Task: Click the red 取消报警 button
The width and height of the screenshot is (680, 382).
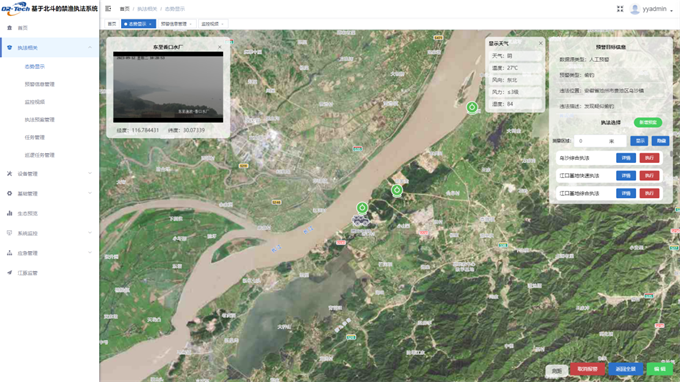Action: coord(587,369)
